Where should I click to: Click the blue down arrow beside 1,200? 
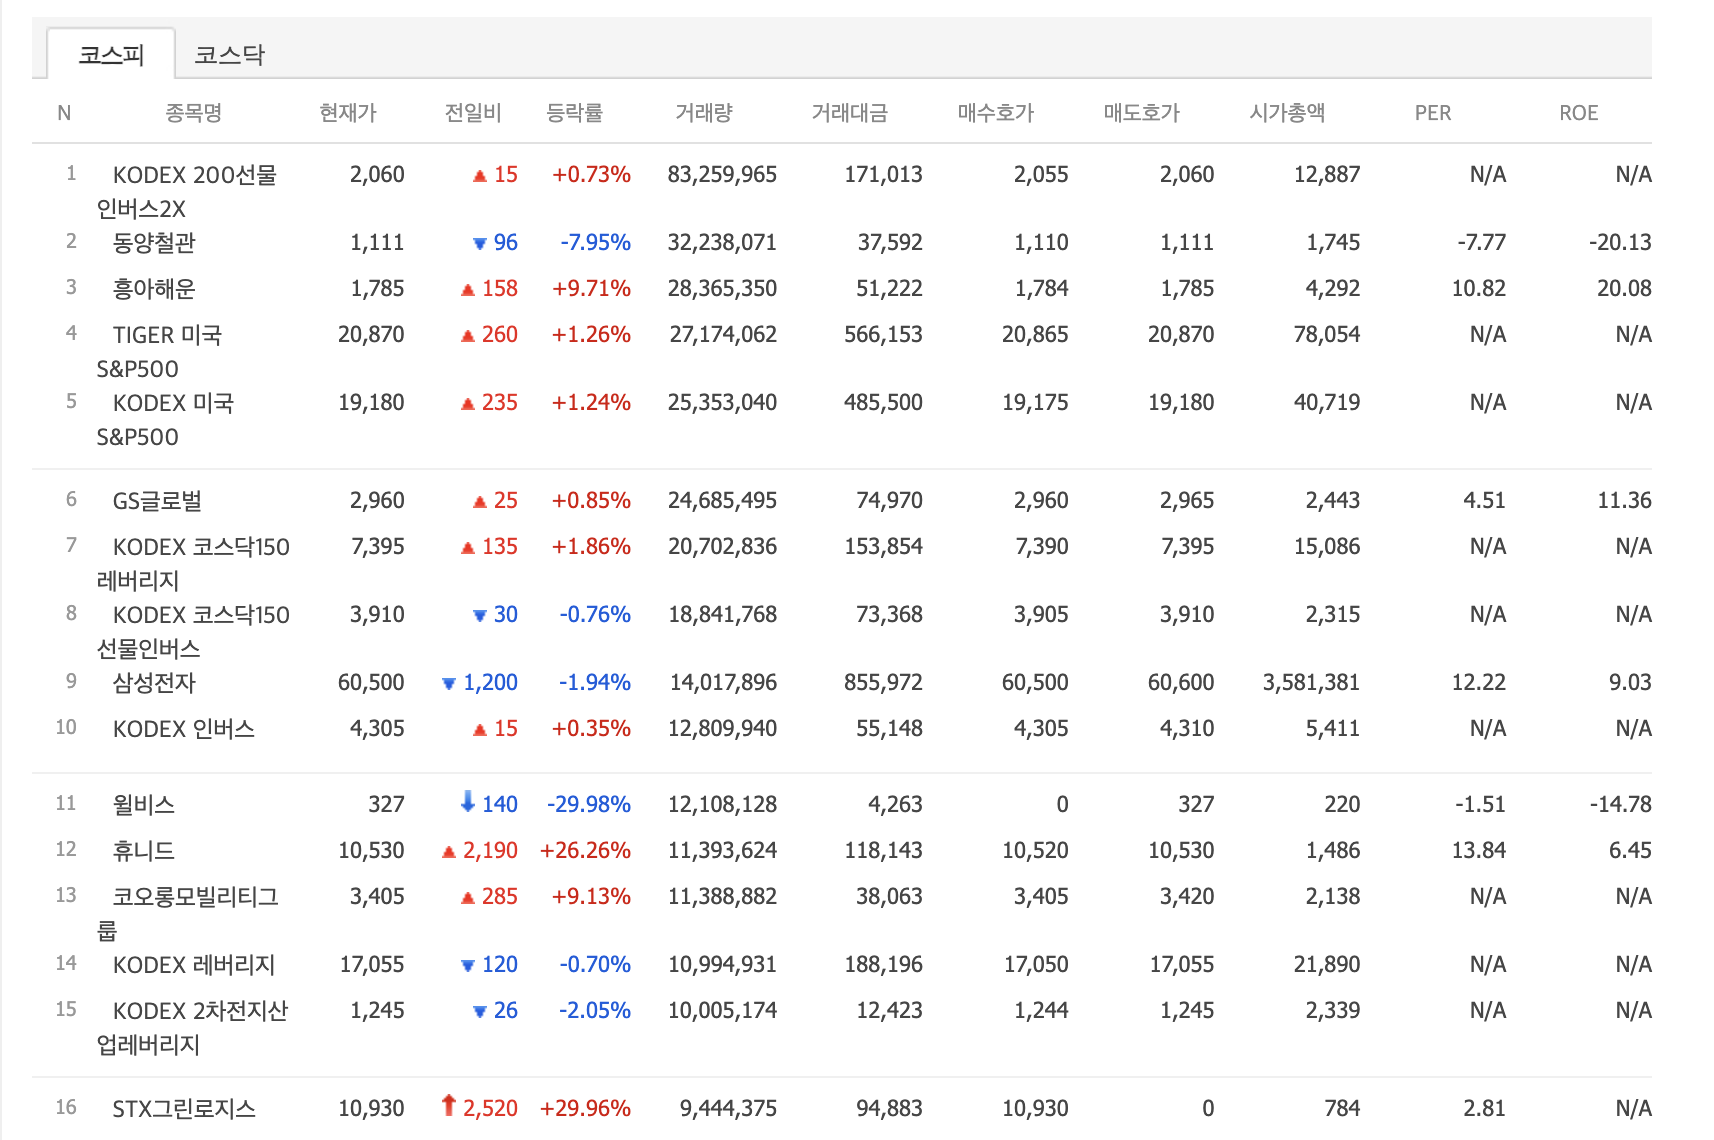(x=449, y=683)
